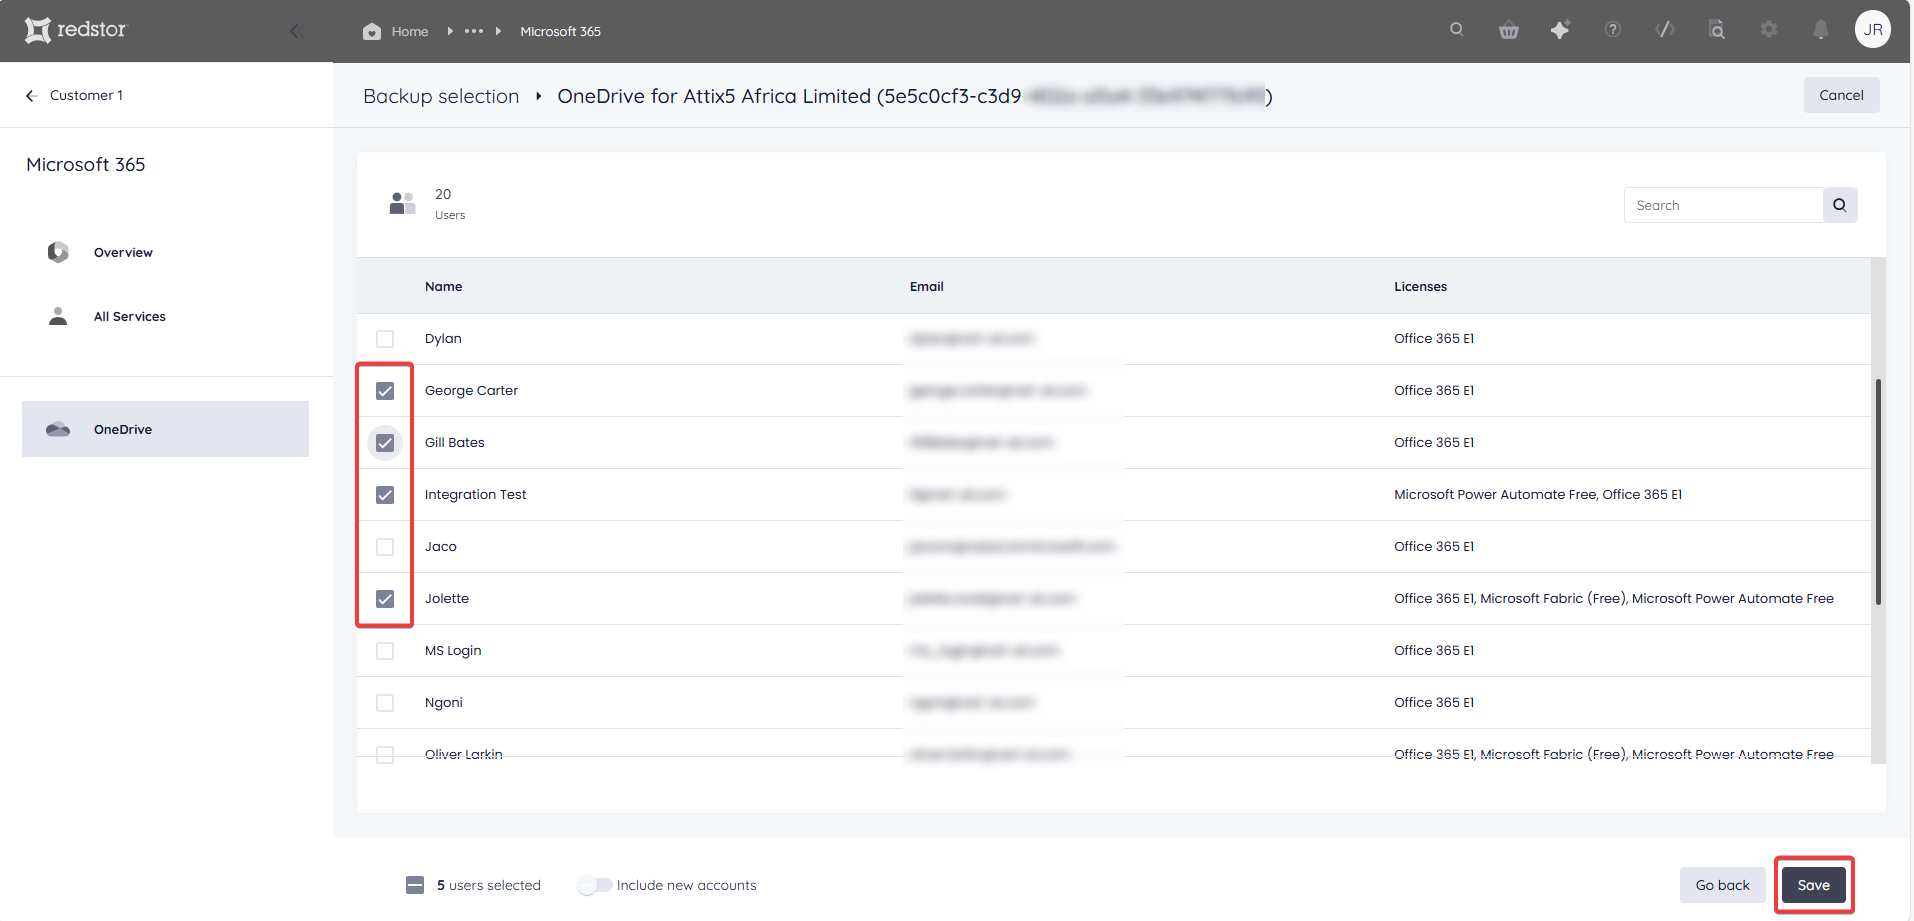This screenshot has width=1914, height=921.
Task: Click the Cancel button
Action: point(1841,95)
